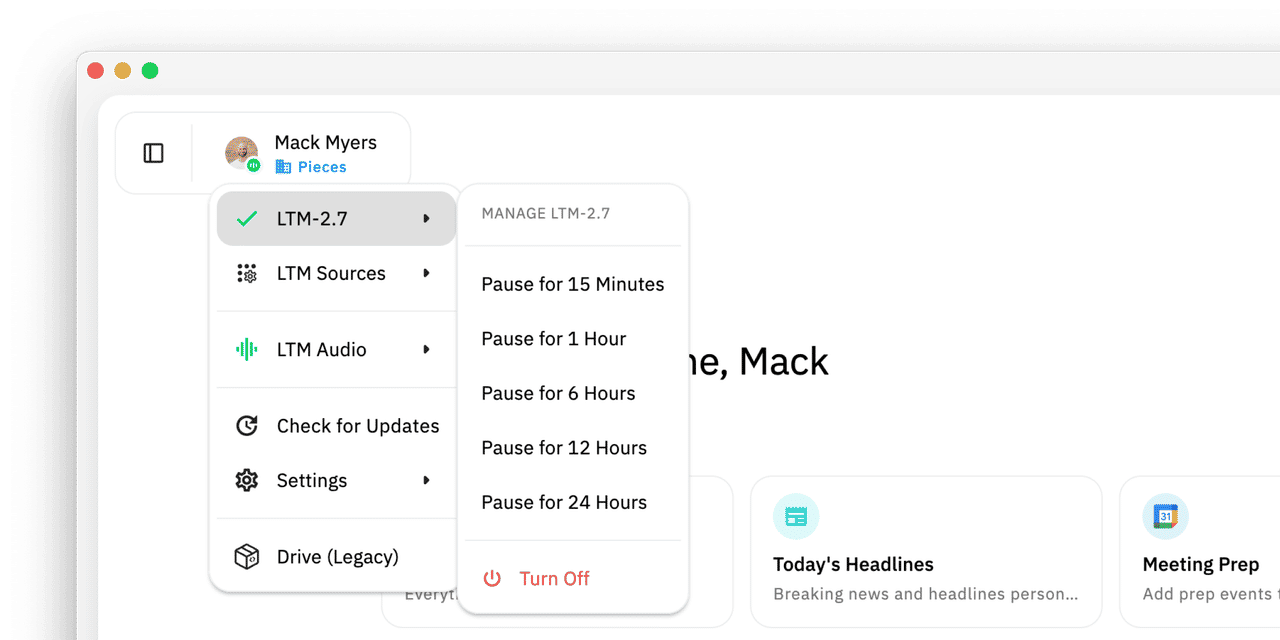This screenshot has width=1280, height=640.
Task: Choose Pause for 12 Hours
Action: point(573,448)
